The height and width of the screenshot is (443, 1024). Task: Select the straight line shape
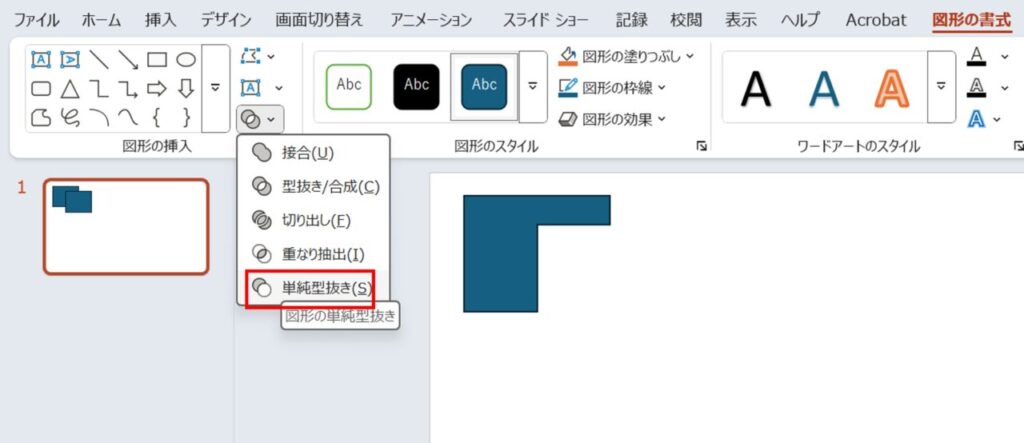[x=99, y=59]
